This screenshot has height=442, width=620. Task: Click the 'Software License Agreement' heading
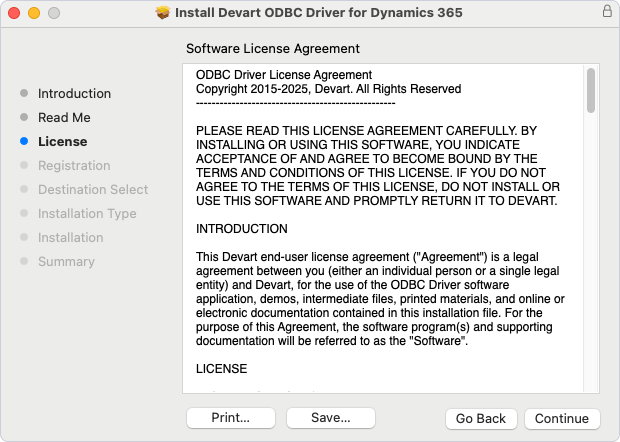coord(273,49)
